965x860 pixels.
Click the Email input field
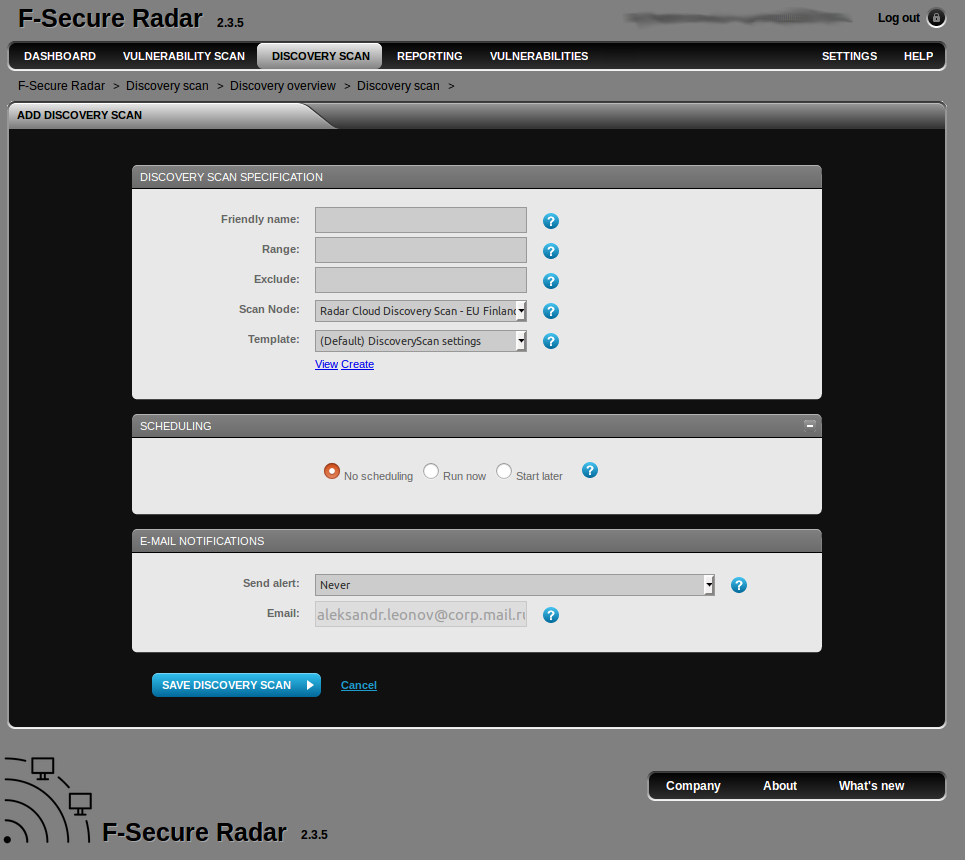[421, 614]
